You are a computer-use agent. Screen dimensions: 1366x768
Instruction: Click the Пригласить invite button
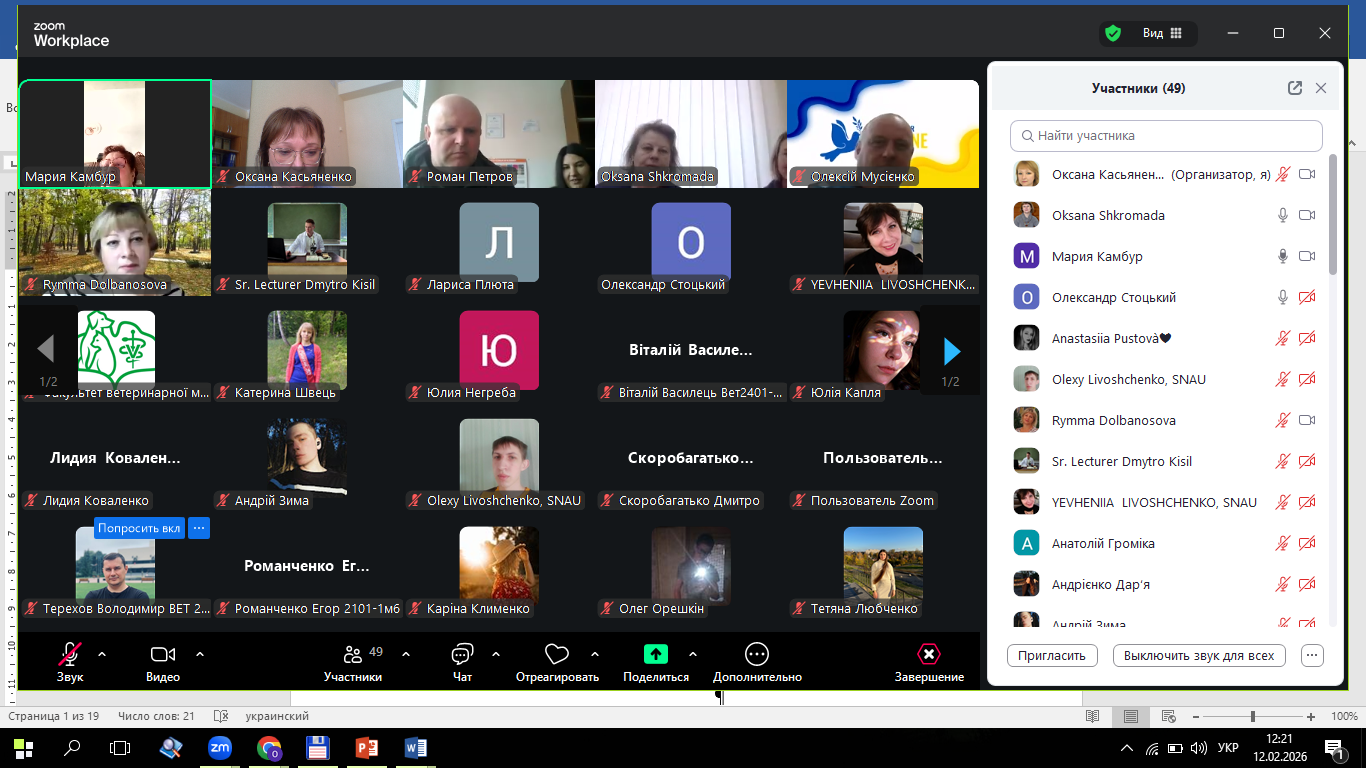[1052, 656]
